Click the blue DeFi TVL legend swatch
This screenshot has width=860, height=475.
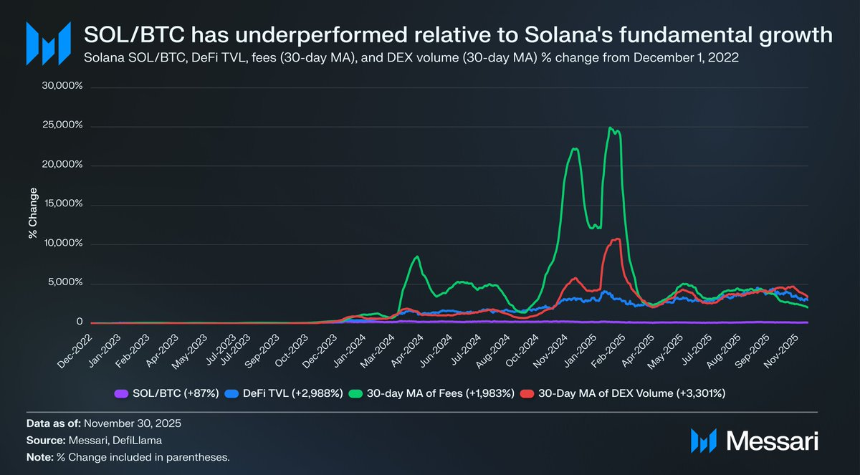pyautogui.click(x=232, y=393)
